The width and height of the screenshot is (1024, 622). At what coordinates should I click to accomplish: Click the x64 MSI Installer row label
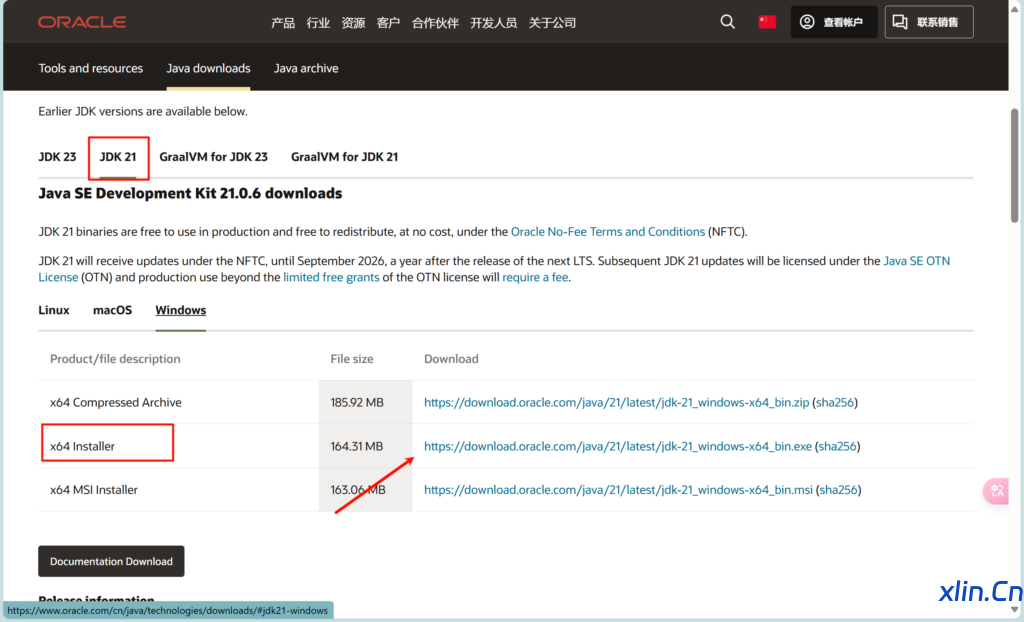[94, 489]
